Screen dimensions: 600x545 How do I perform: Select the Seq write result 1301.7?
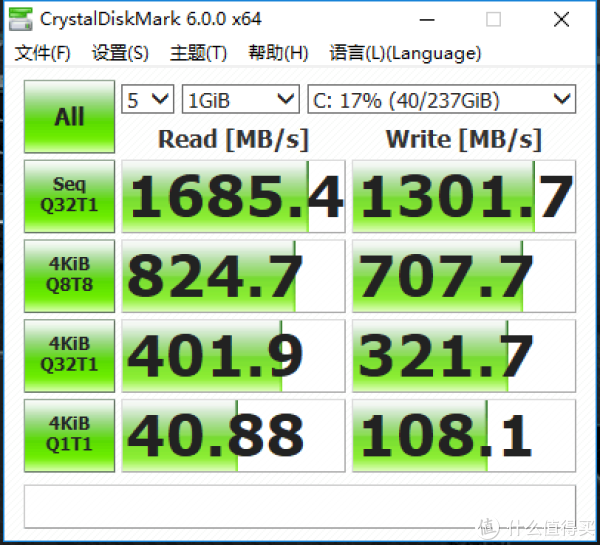coord(464,196)
